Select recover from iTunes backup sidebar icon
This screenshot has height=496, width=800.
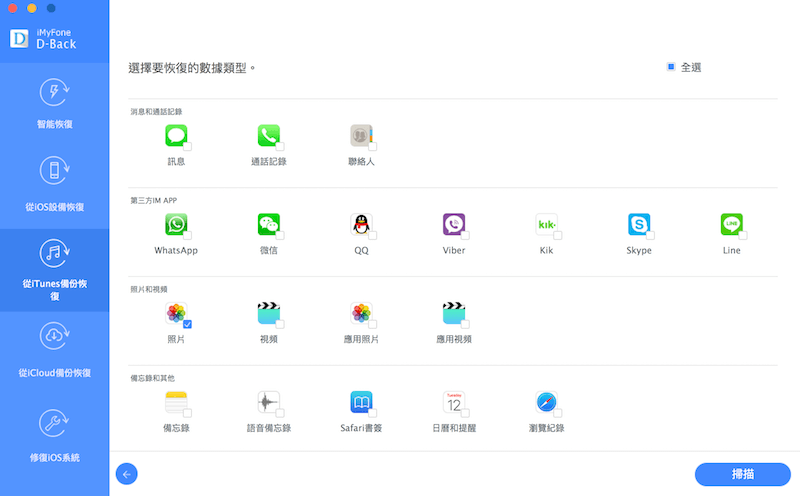coord(54,253)
